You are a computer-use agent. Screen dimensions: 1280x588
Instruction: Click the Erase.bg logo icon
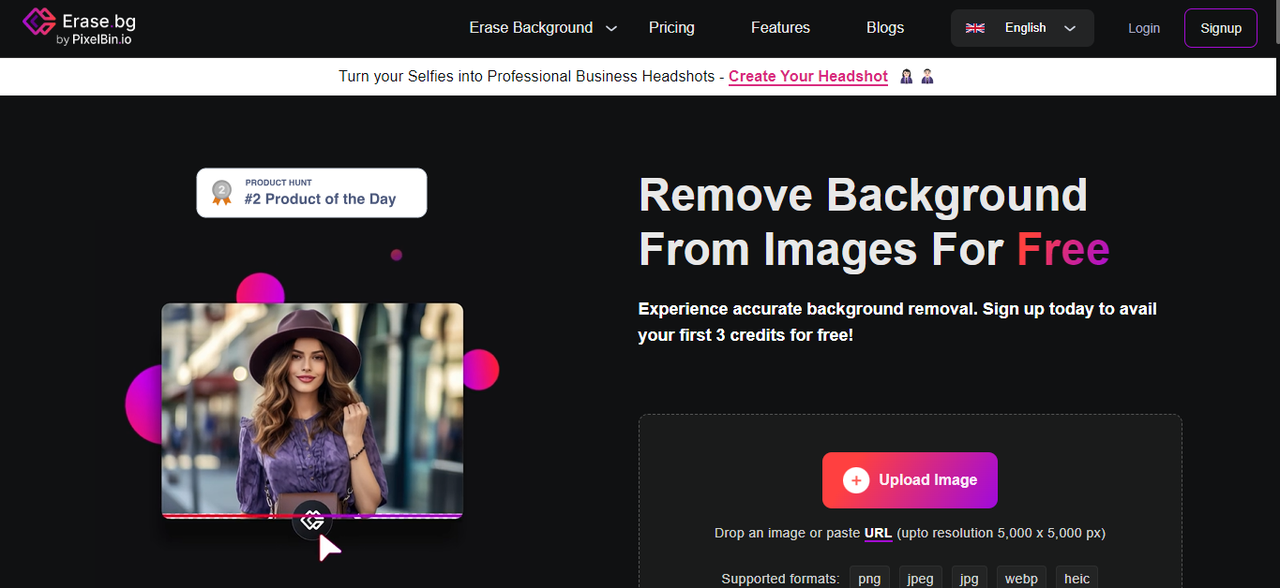38,24
